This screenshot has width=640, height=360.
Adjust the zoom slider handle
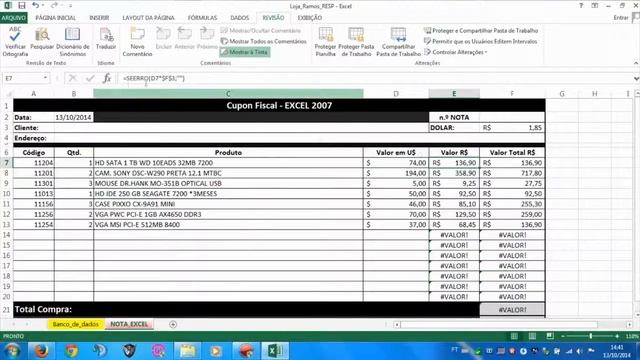click(x=590, y=336)
